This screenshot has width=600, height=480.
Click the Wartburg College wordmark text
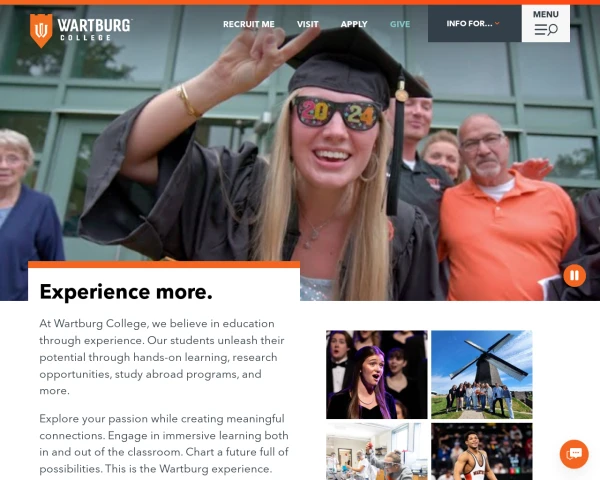click(95, 29)
